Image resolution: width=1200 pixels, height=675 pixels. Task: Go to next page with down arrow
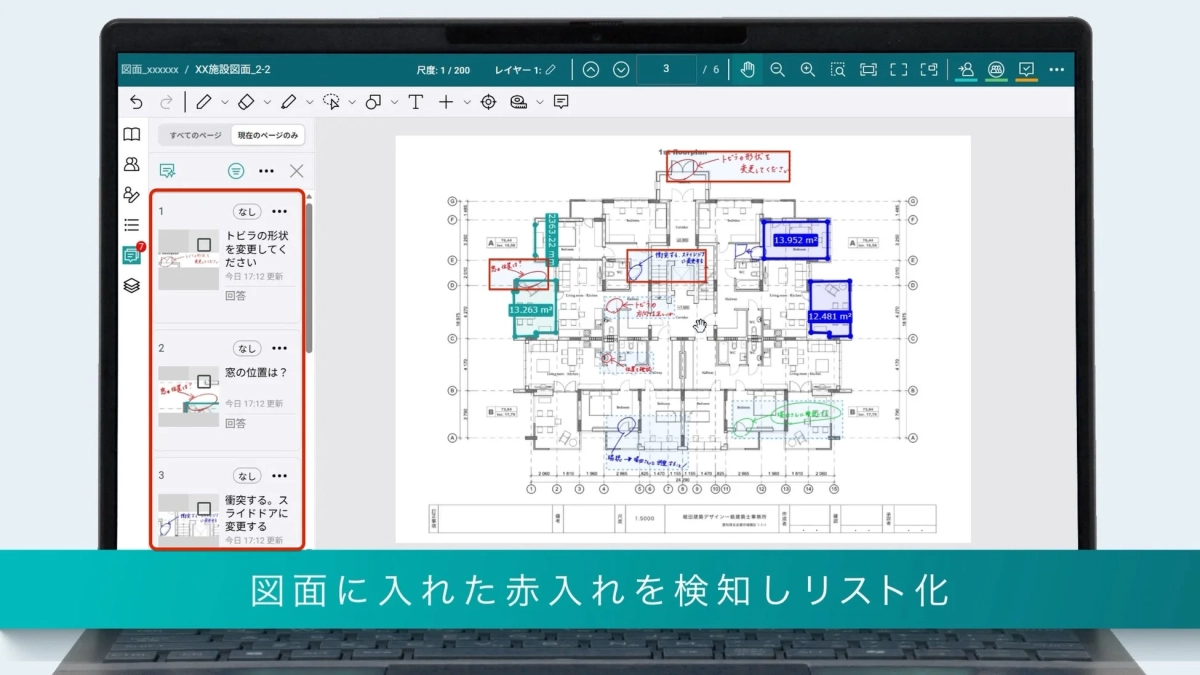tap(621, 69)
